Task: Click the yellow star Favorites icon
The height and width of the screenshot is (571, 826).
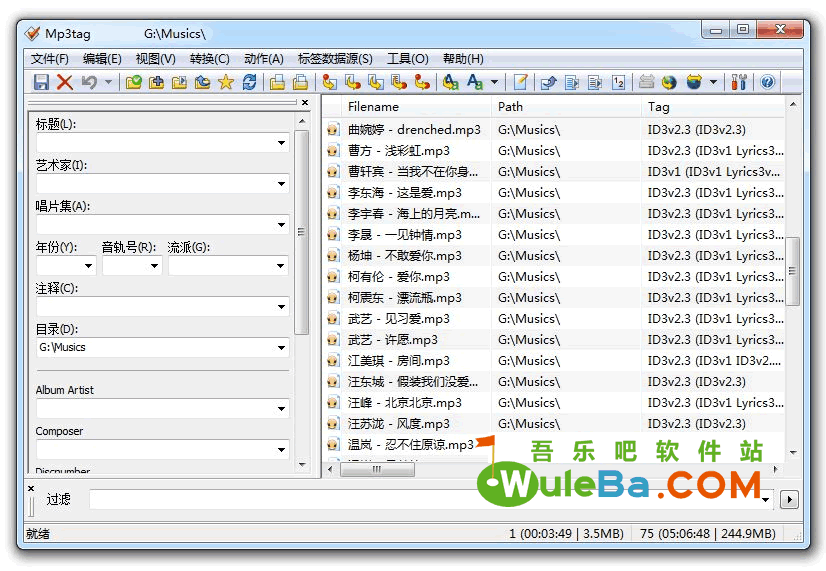Action: click(225, 82)
